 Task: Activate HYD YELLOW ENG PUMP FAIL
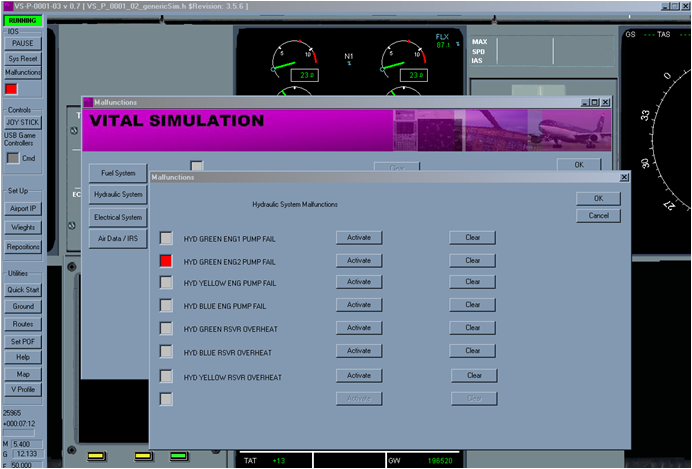pos(359,281)
